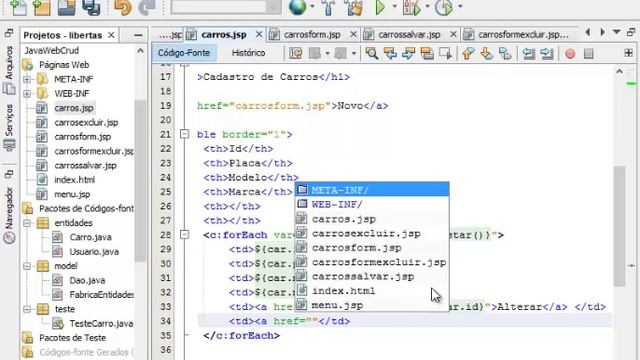
Task: Open the Debug project dropdown arrow
Action: (x=427, y=6)
